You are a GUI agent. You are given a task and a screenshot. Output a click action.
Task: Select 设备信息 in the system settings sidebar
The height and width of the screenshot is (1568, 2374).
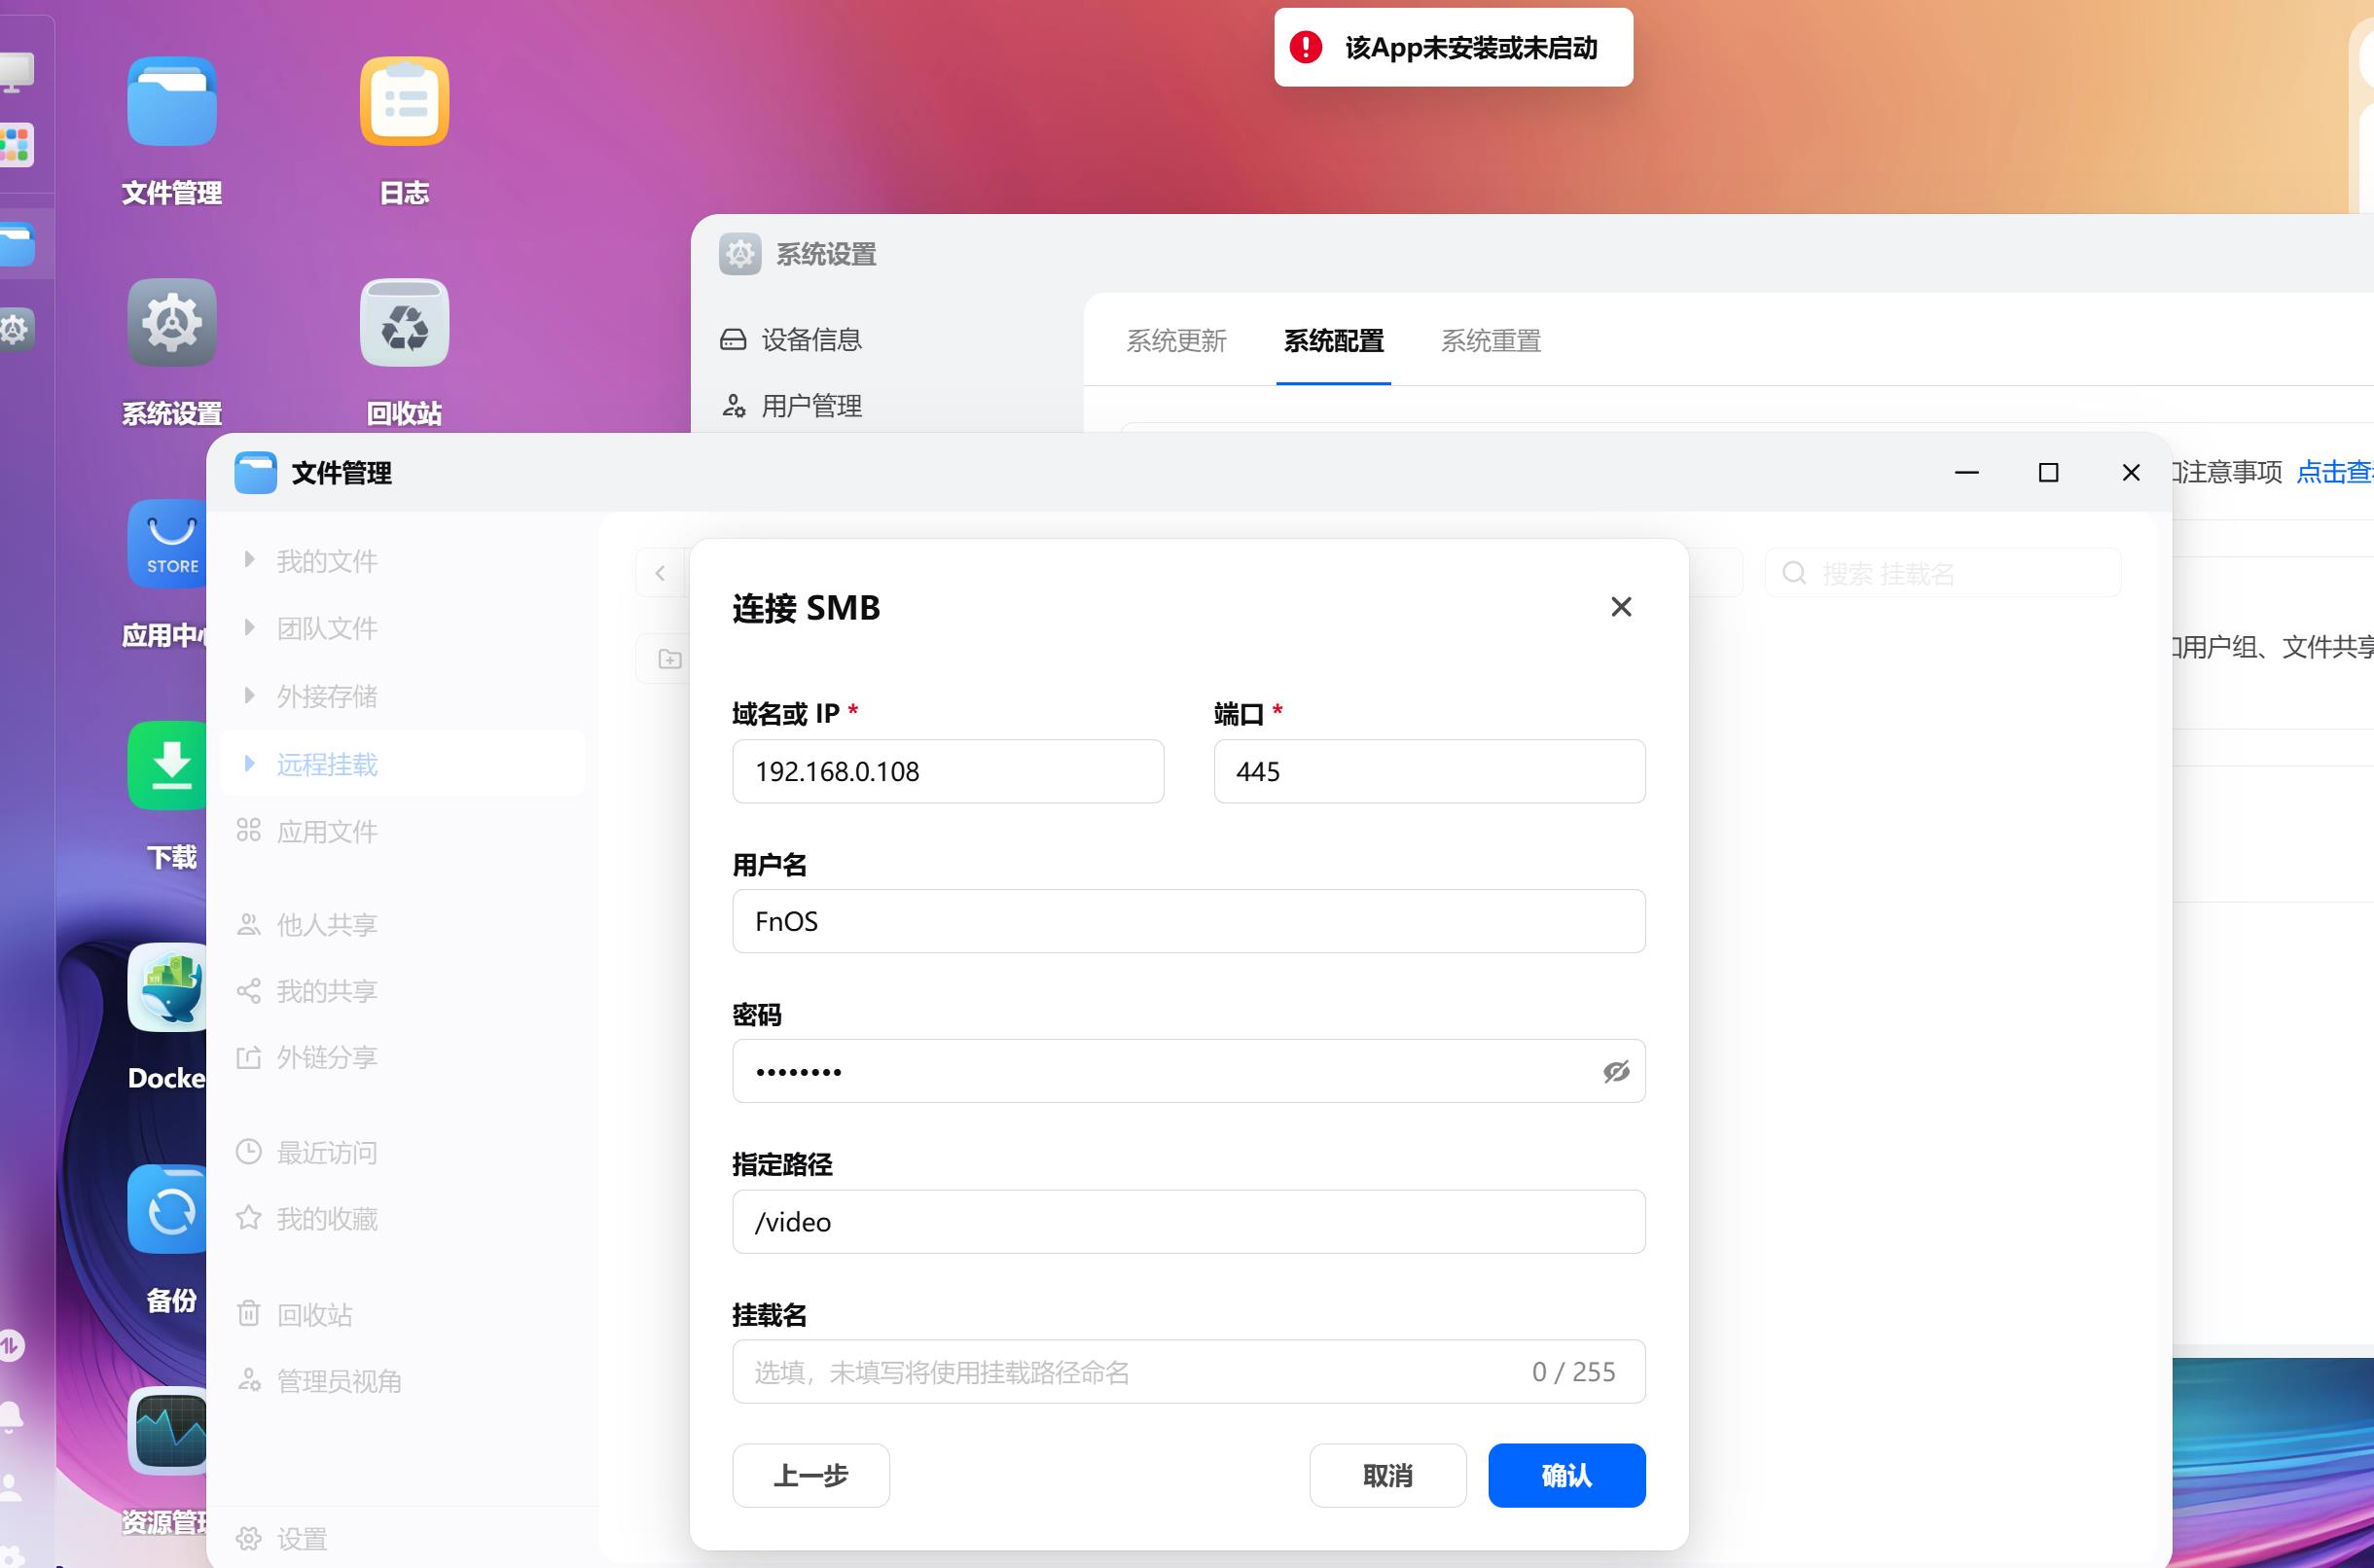pyautogui.click(x=810, y=340)
